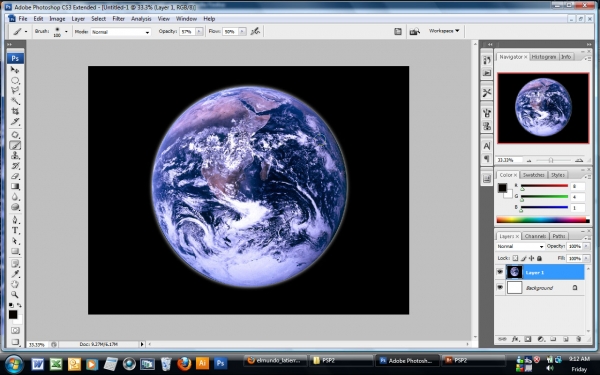Click the delete layer trash button

[x=579, y=339]
